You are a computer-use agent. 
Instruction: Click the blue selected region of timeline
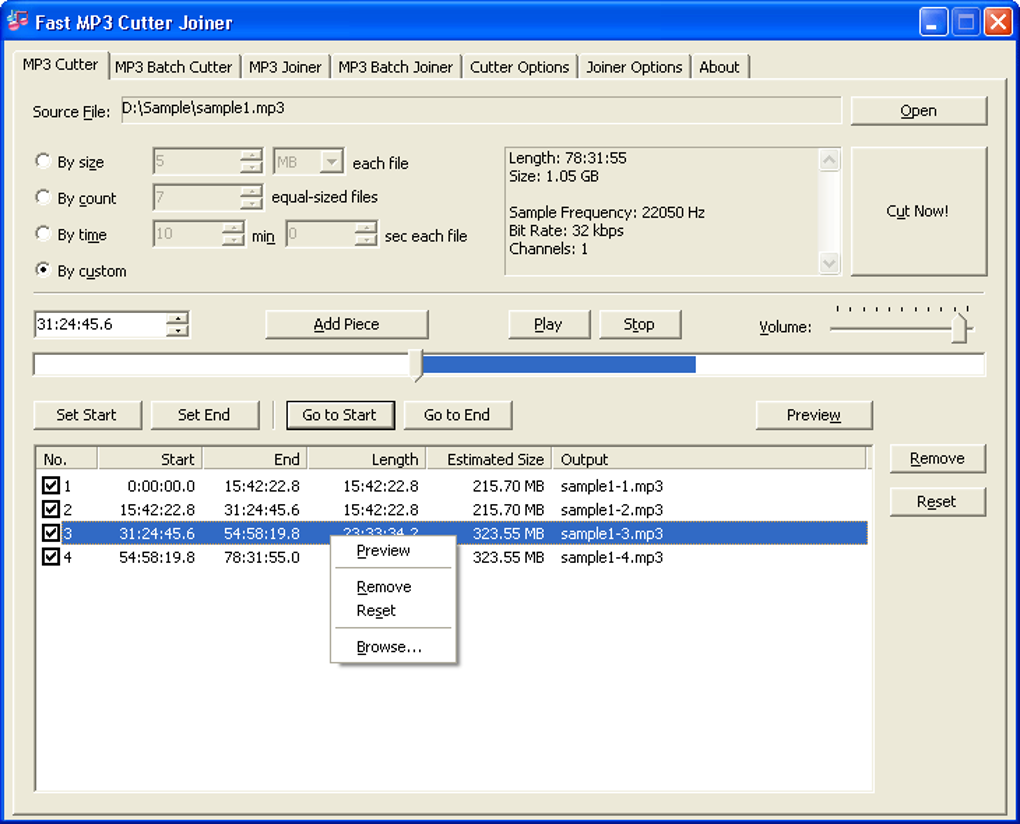559,364
